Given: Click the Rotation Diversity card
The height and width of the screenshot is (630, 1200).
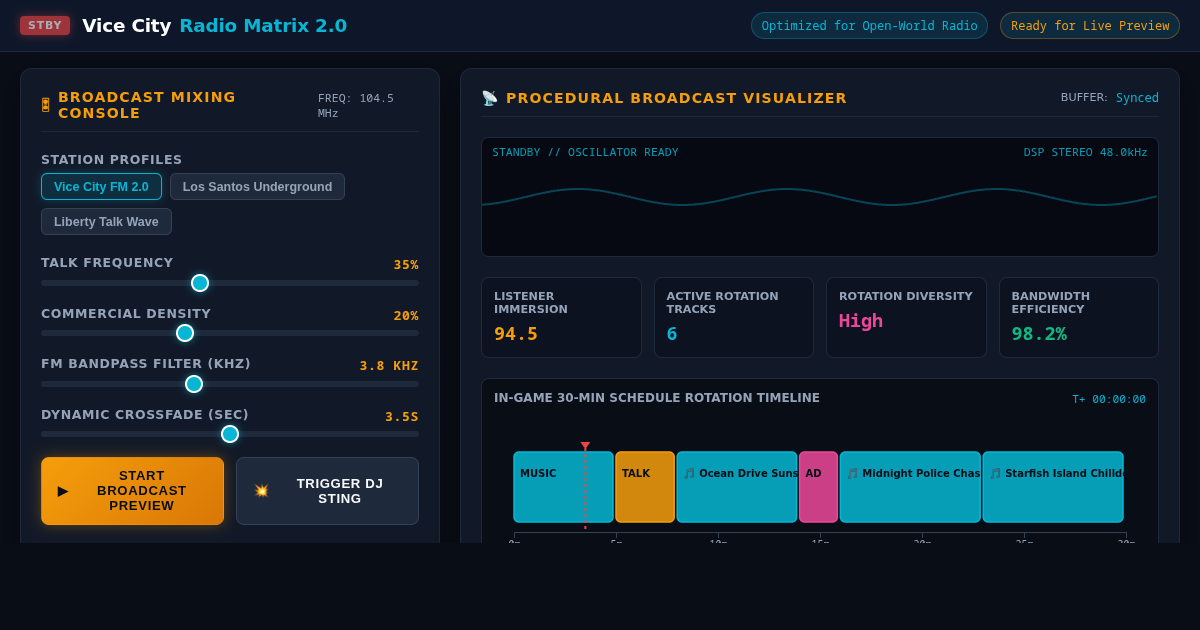Looking at the screenshot, I should [906, 317].
